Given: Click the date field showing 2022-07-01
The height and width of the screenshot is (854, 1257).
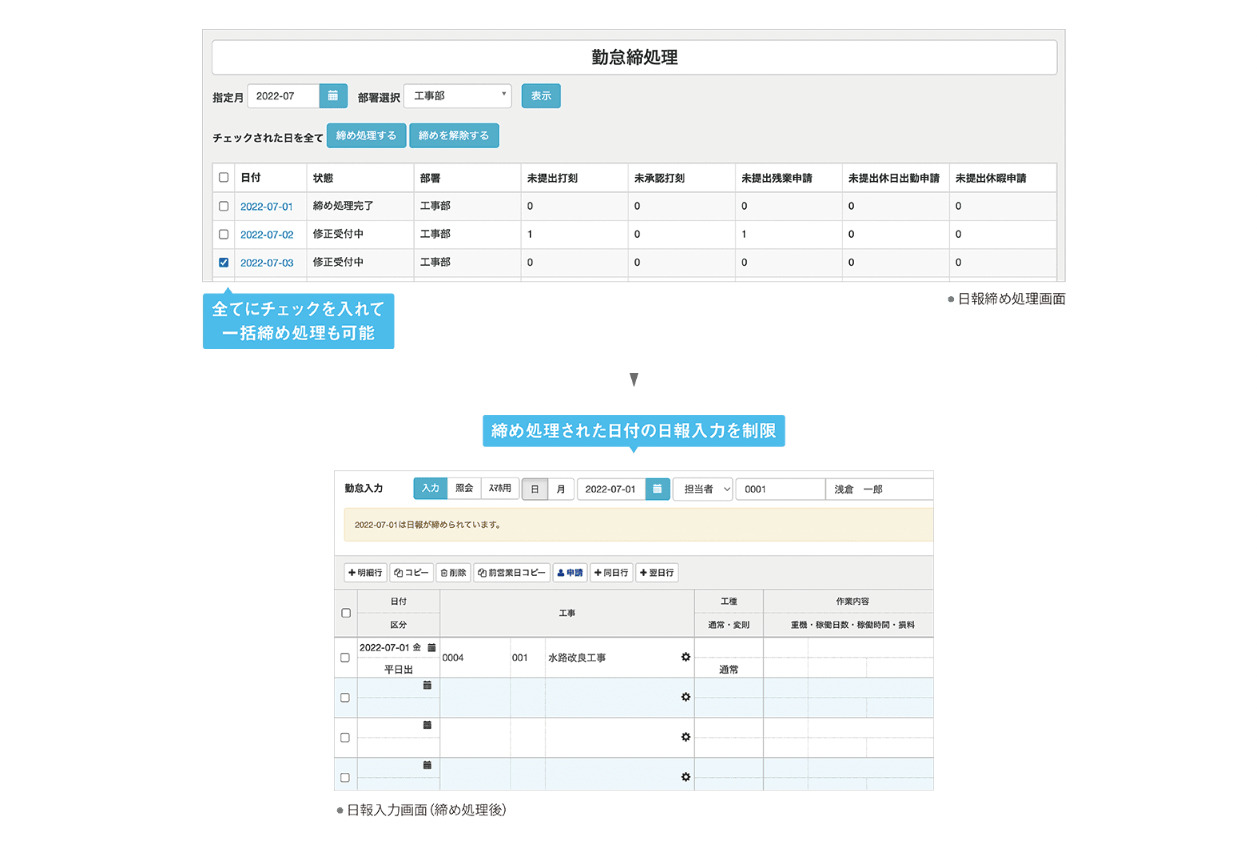Looking at the screenshot, I should [x=611, y=489].
